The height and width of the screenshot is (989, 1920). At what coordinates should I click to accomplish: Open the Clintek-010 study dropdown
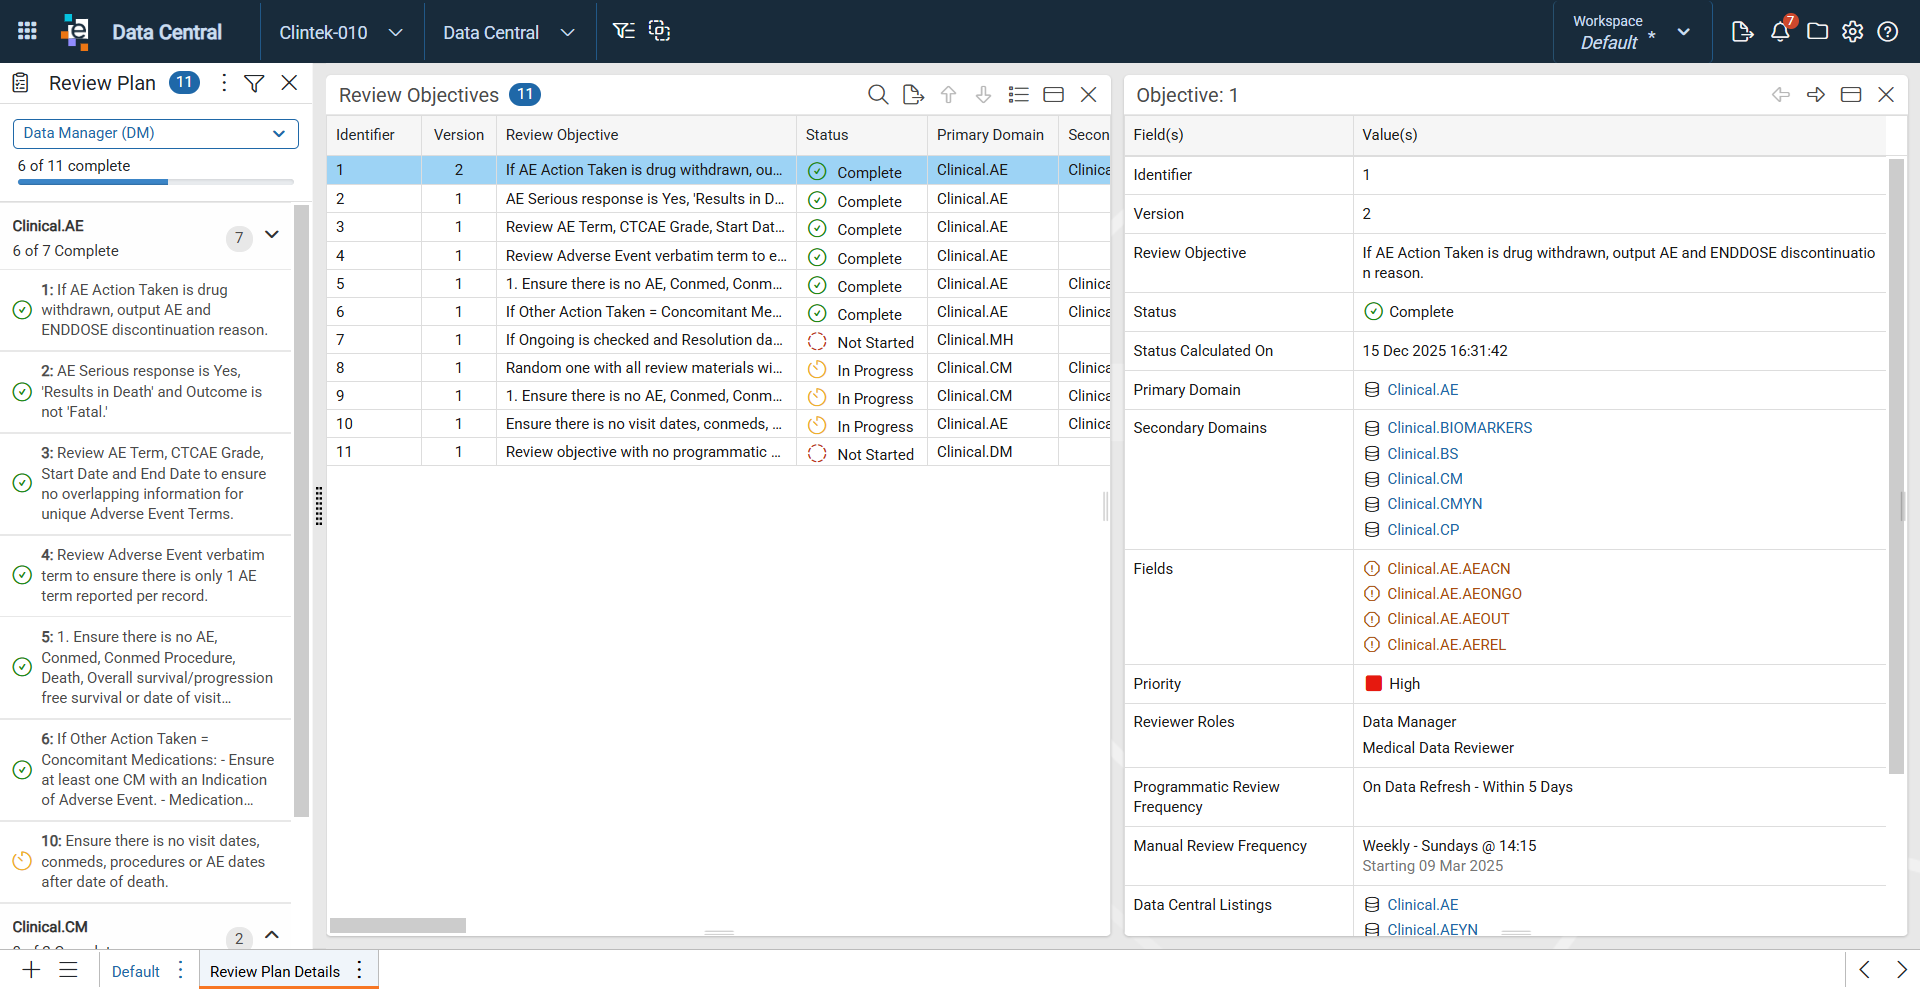click(341, 32)
